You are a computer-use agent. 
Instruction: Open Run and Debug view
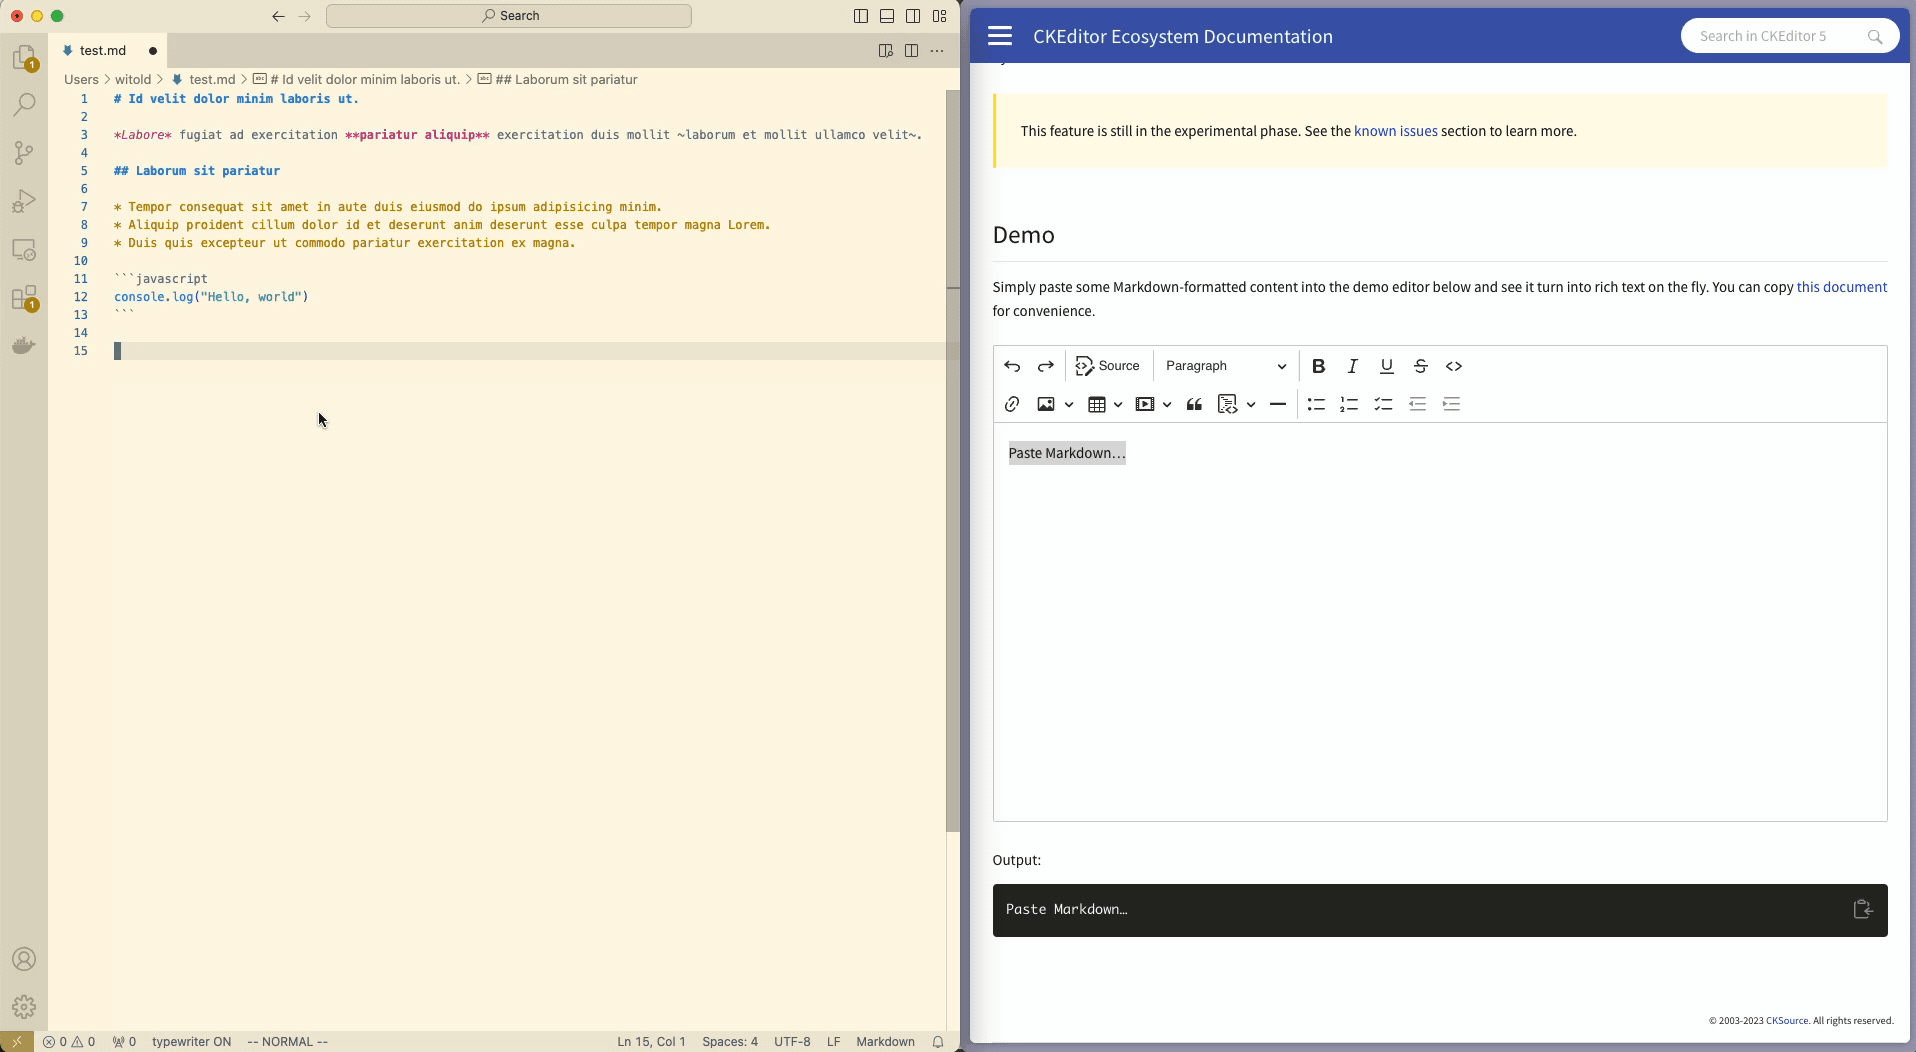(24, 201)
